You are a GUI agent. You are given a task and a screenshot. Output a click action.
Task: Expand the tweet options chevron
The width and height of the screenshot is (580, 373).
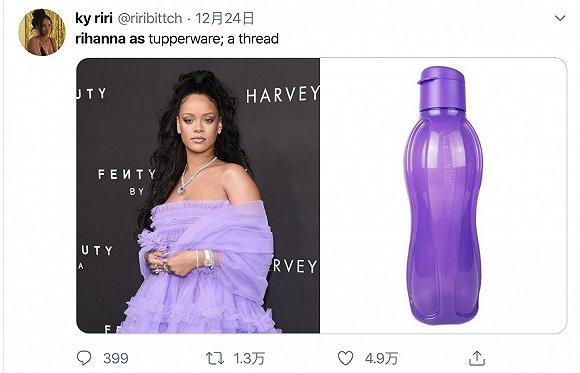click(560, 18)
